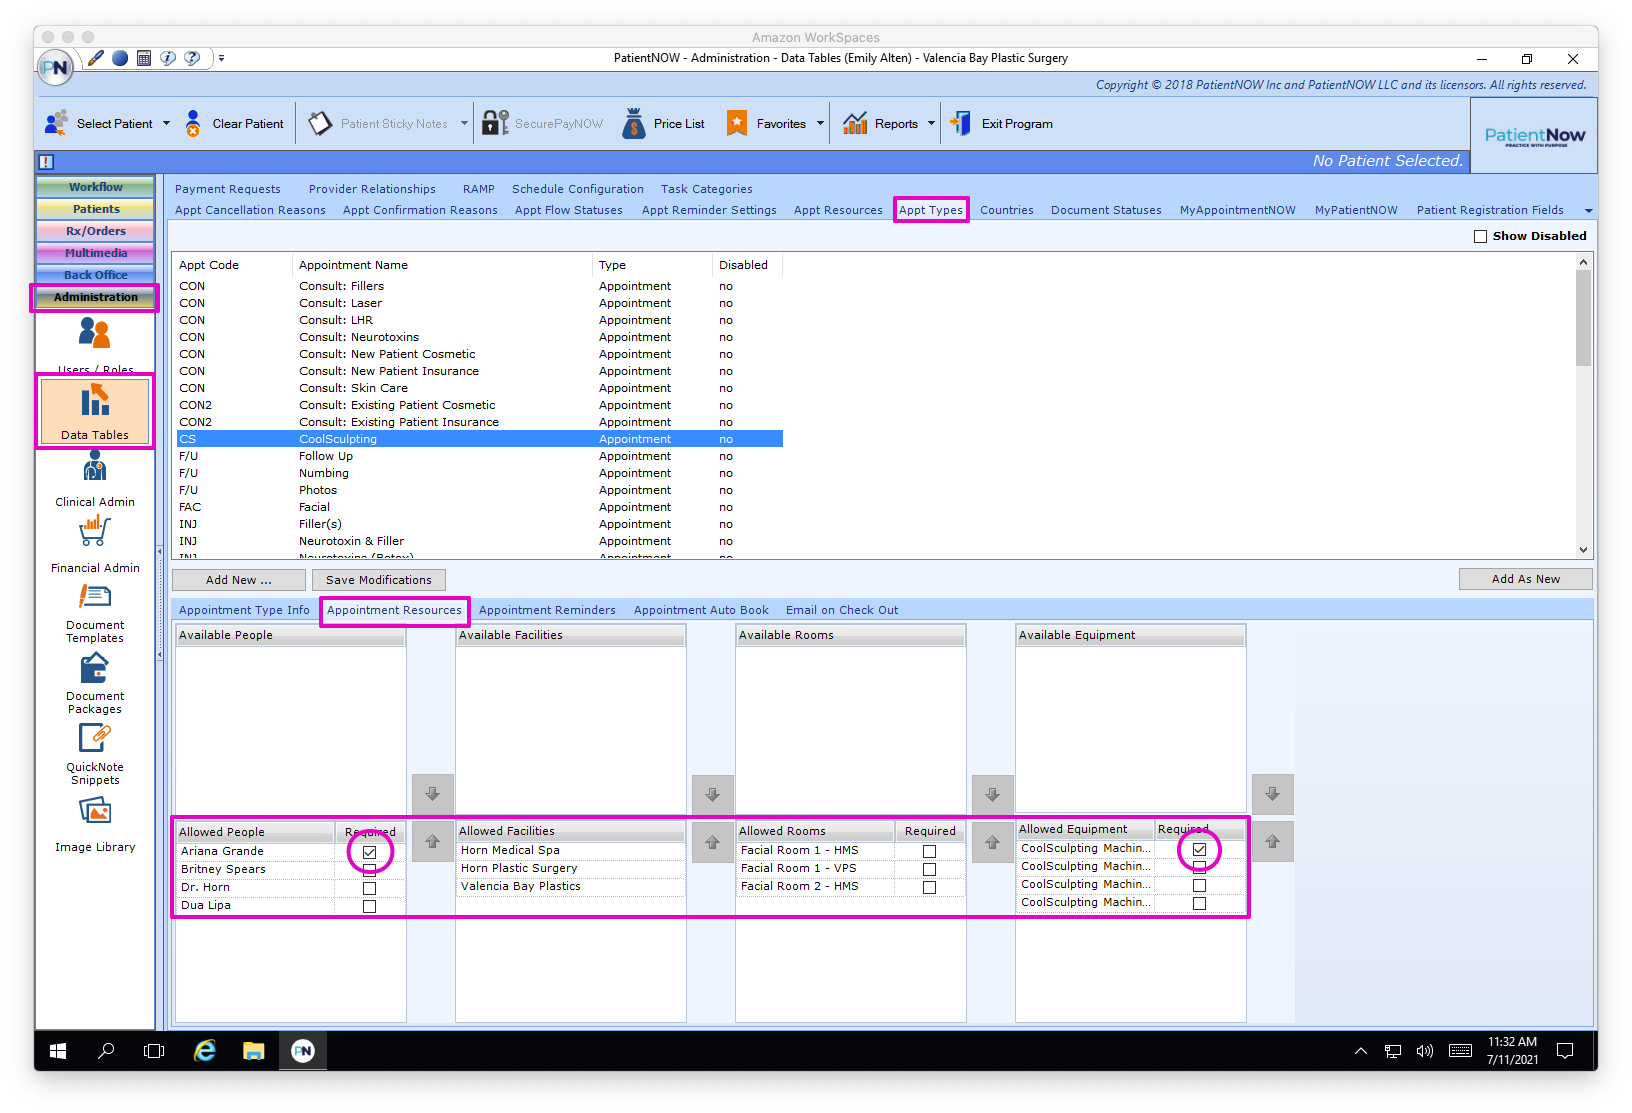This screenshot has height=1113, width=1632.
Task: Open Schedule Configuration tab
Action: pos(578,189)
